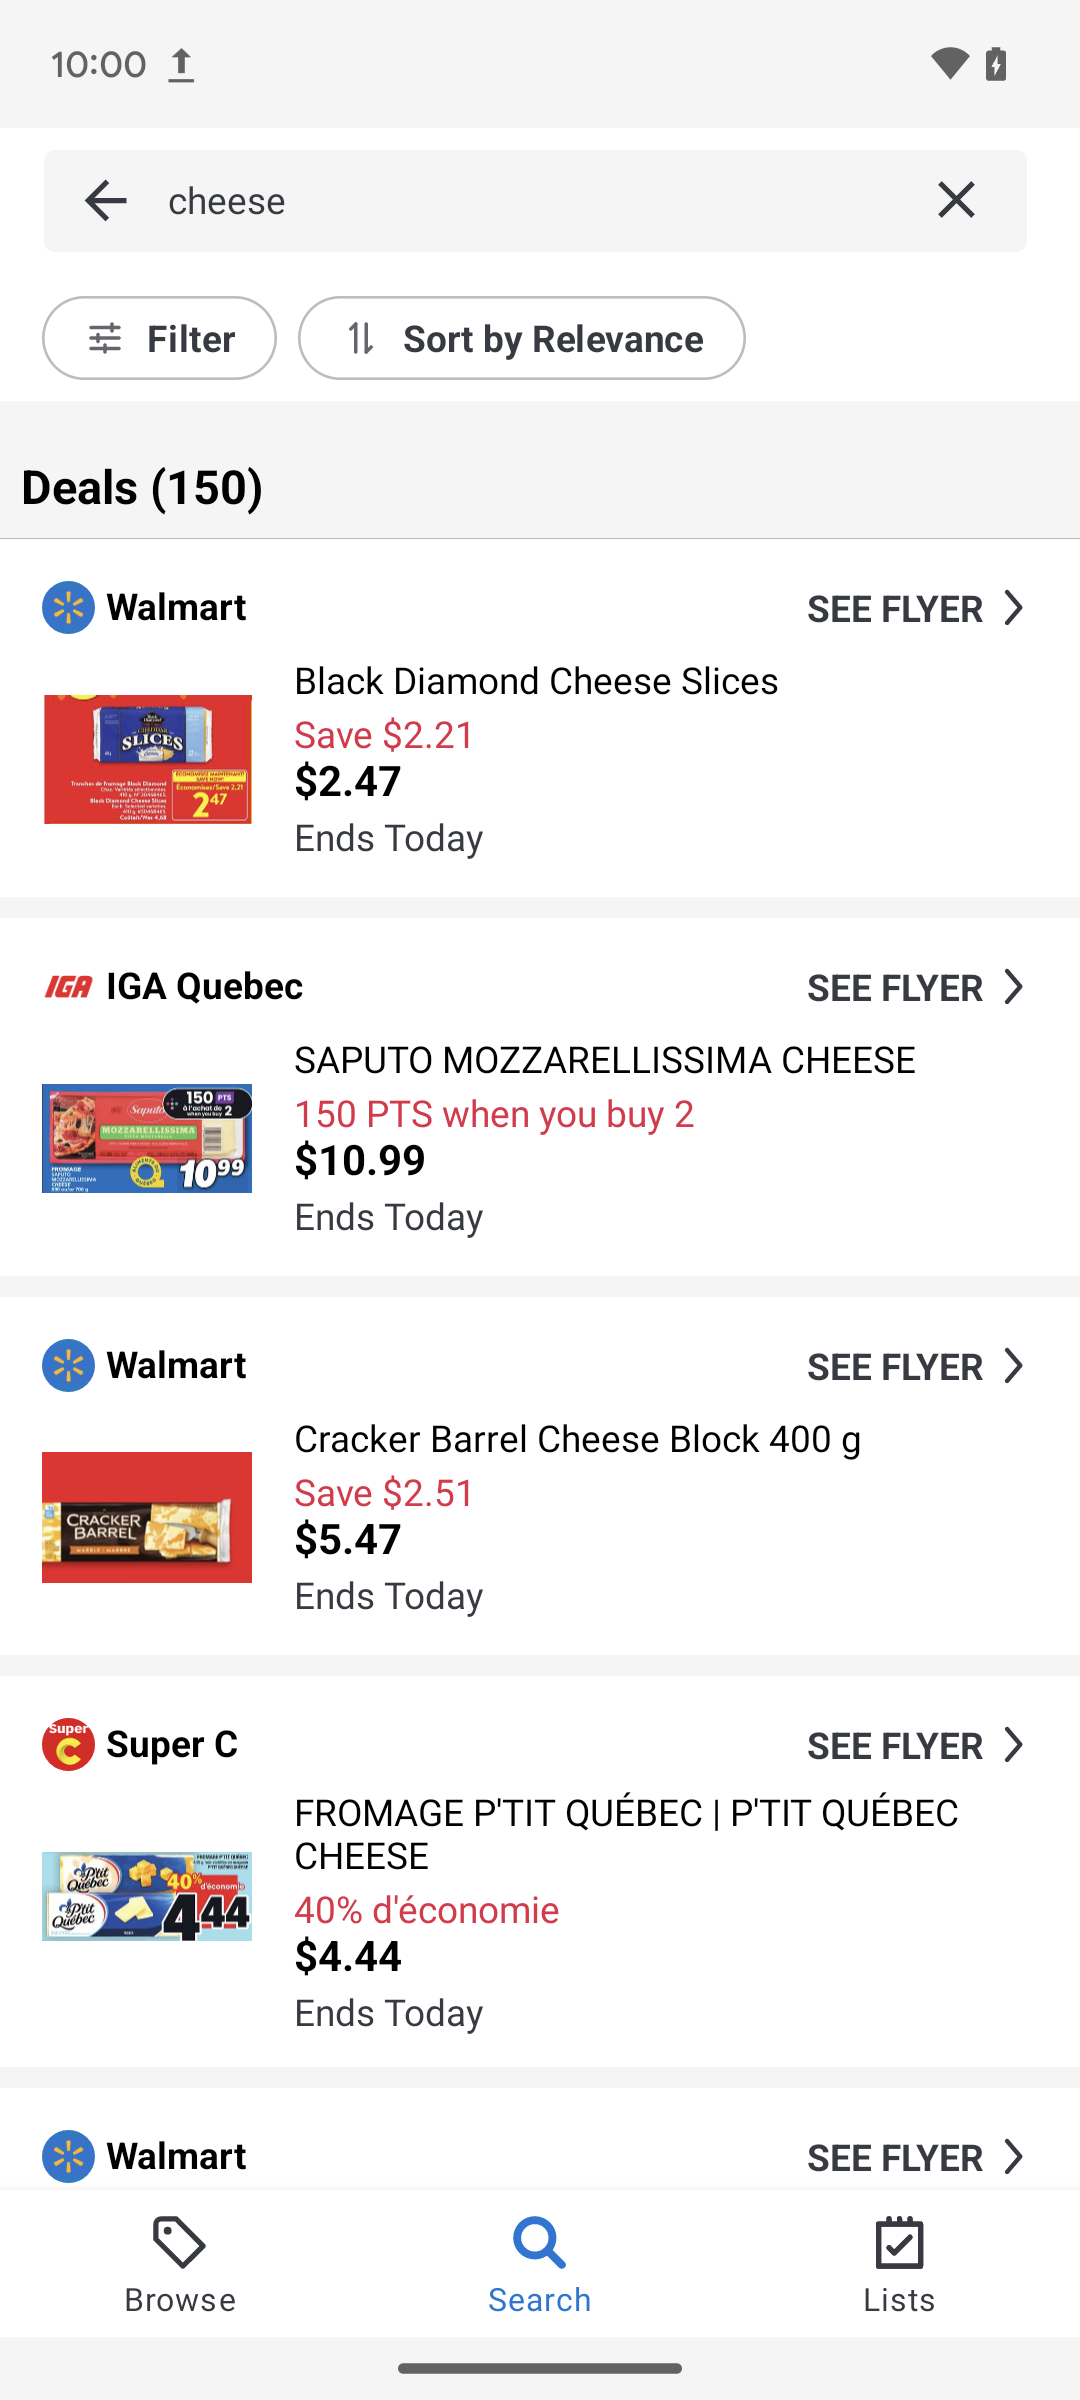Open the Filter options

tap(160, 339)
